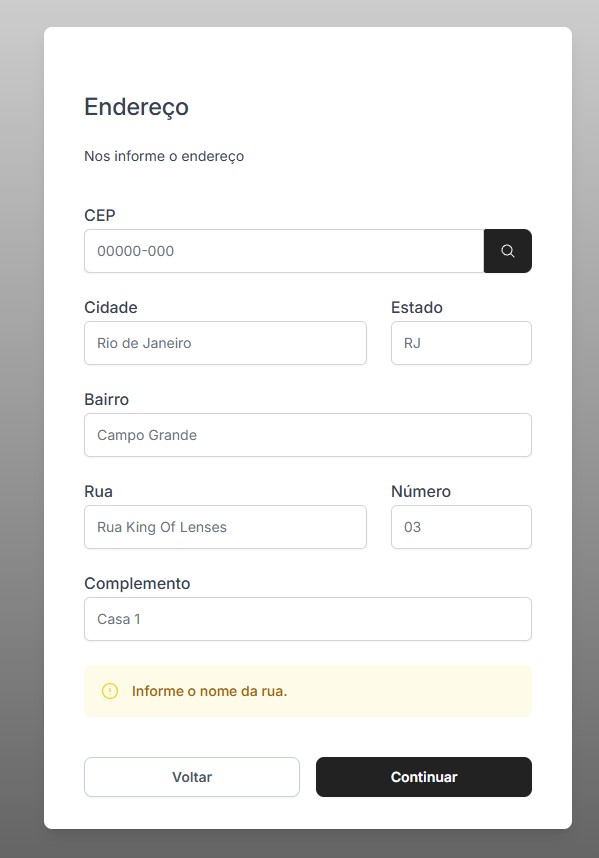
Task: Select the CEP input field
Action: tap(283, 251)
